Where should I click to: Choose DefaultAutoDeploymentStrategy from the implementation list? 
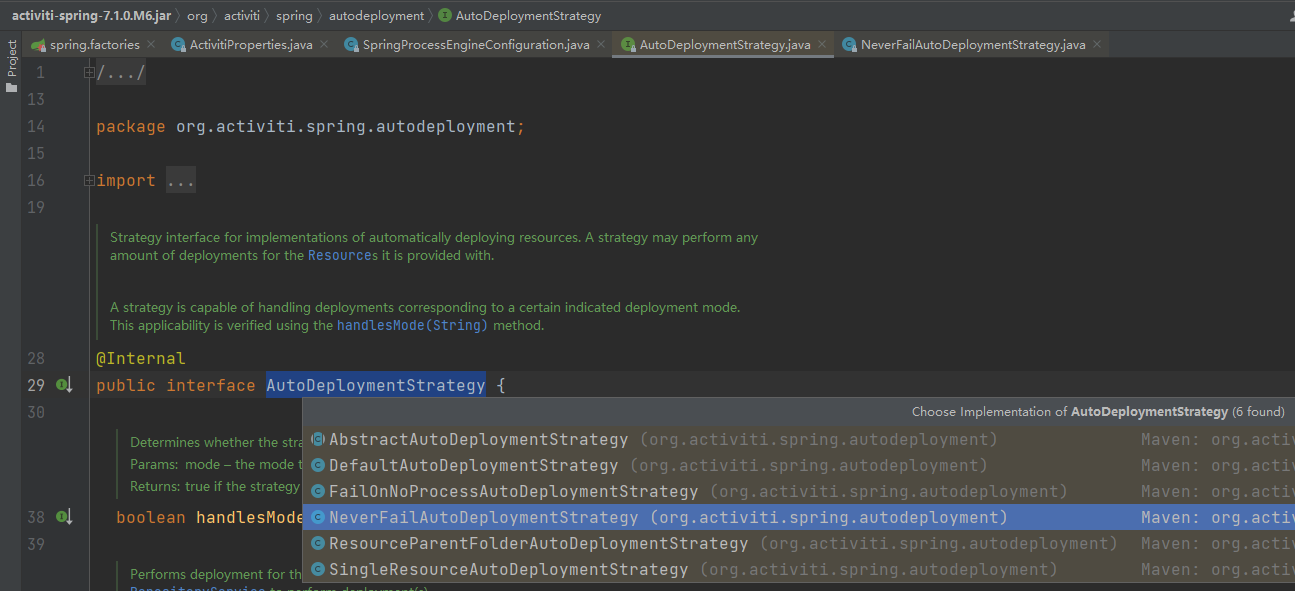point(798,465)
